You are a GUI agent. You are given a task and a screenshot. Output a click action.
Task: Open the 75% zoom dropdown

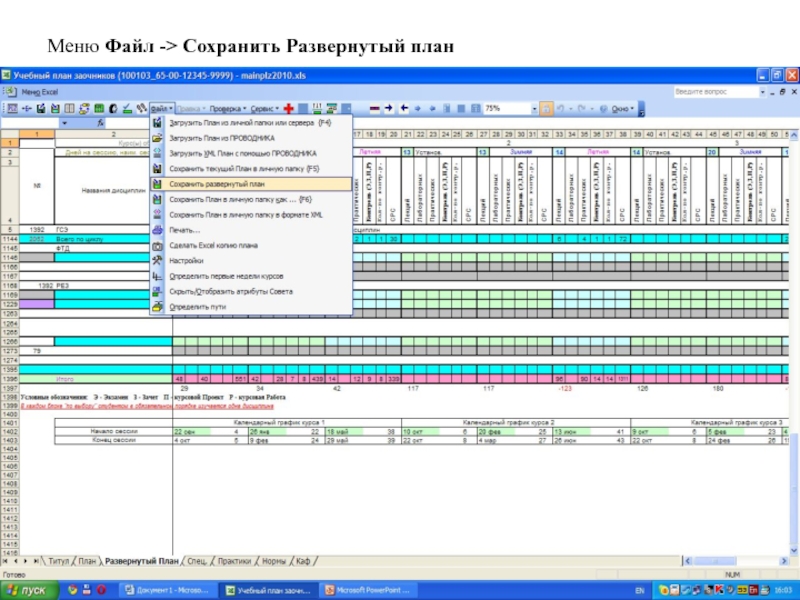(x=532, y=108)
